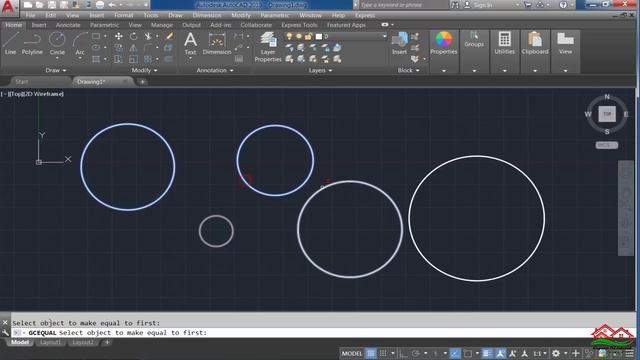
Task: Click the Hatch tool in Draw panel
Action: point(96,59)
